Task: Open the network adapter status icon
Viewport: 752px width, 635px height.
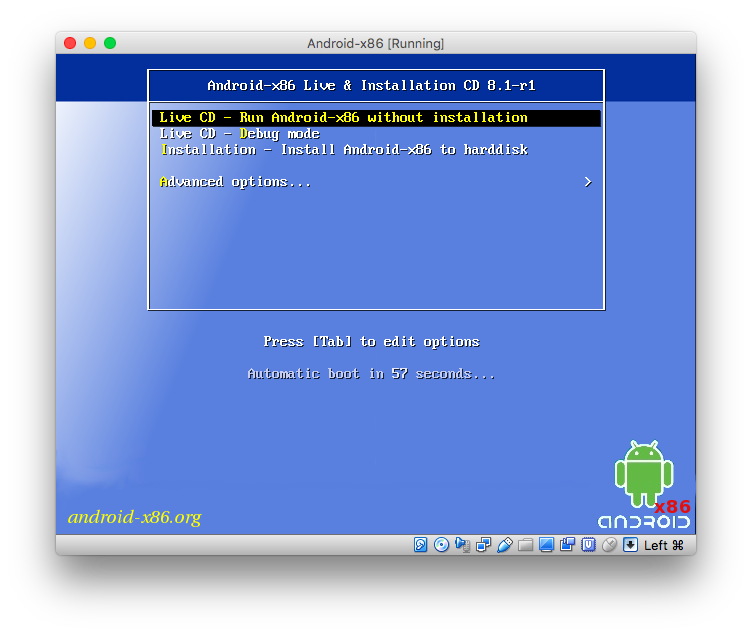Action: [x=483, y=545]
